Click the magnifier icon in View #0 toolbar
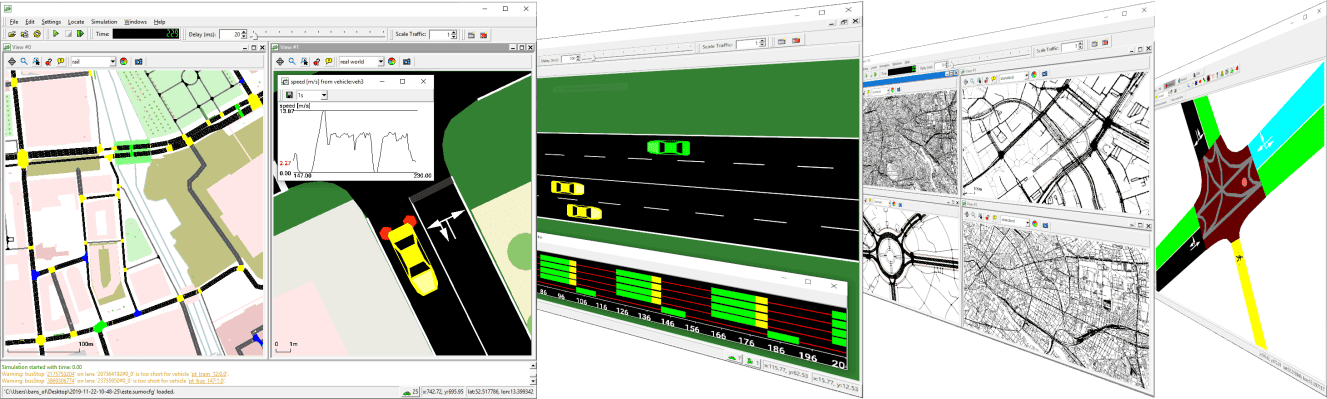Screen dimensions: 1327x399 click(x=24, y=61)
